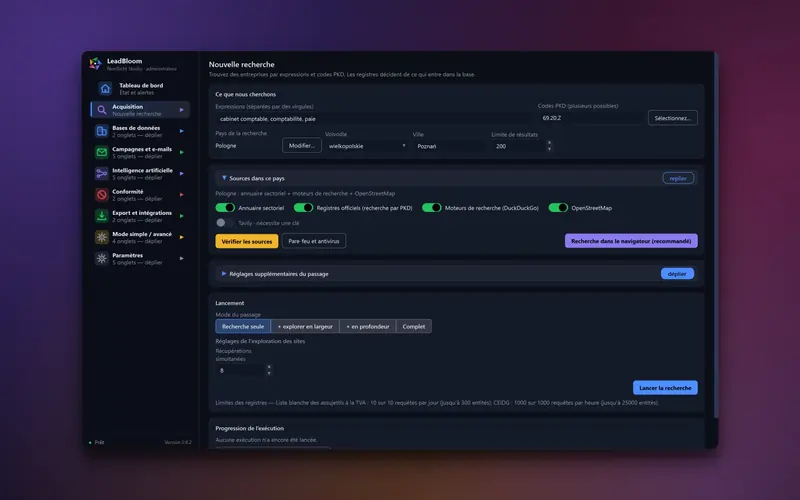Click the Codes PKD field 69.20.Z
Image resolution: width=800 pixels, height=500 pixels.
[590, 118]
